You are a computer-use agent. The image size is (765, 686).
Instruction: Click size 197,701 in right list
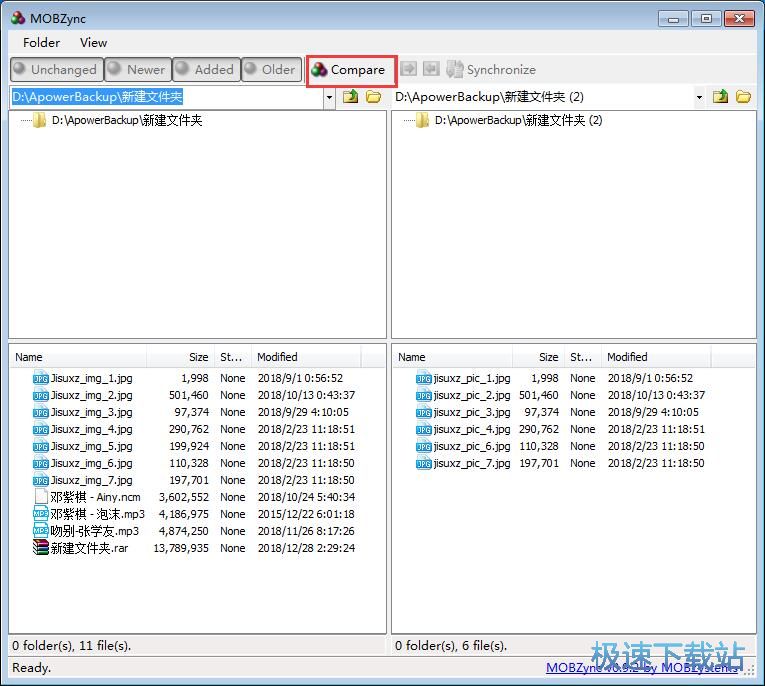coord(539,464)
